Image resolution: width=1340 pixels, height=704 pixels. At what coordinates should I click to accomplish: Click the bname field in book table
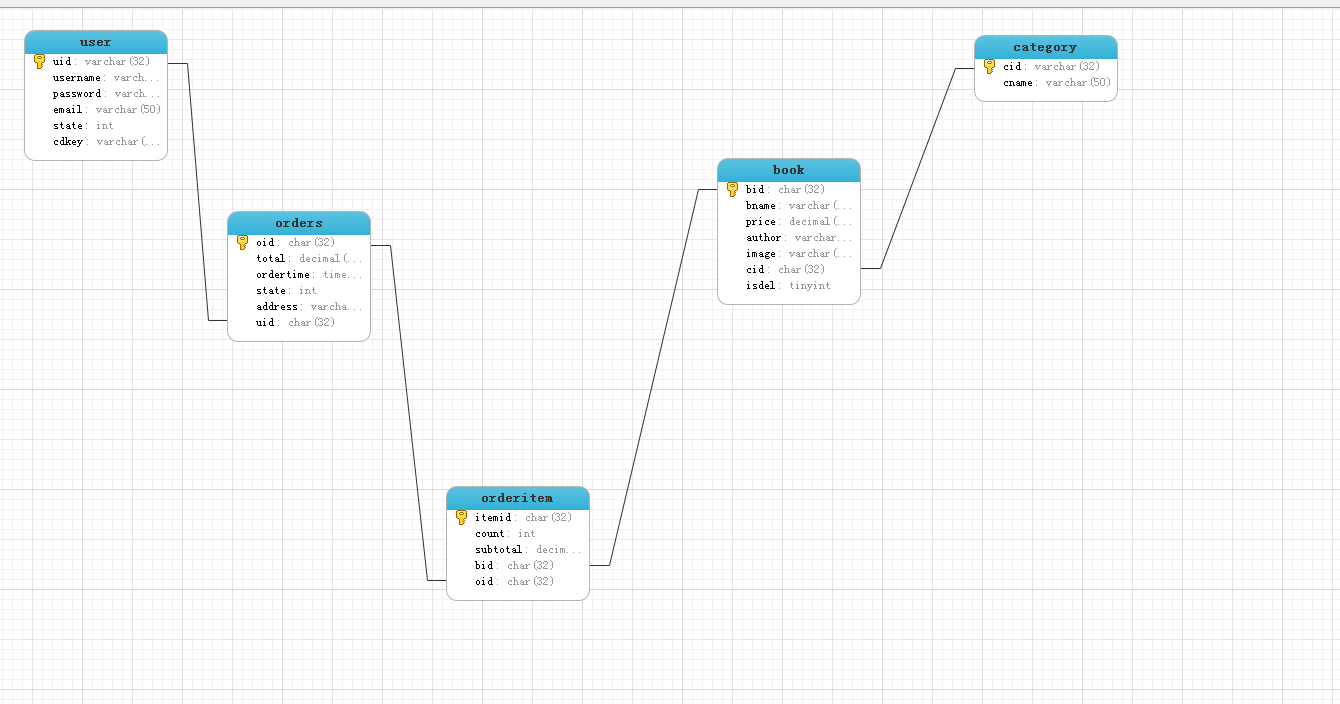coord(799,205)
